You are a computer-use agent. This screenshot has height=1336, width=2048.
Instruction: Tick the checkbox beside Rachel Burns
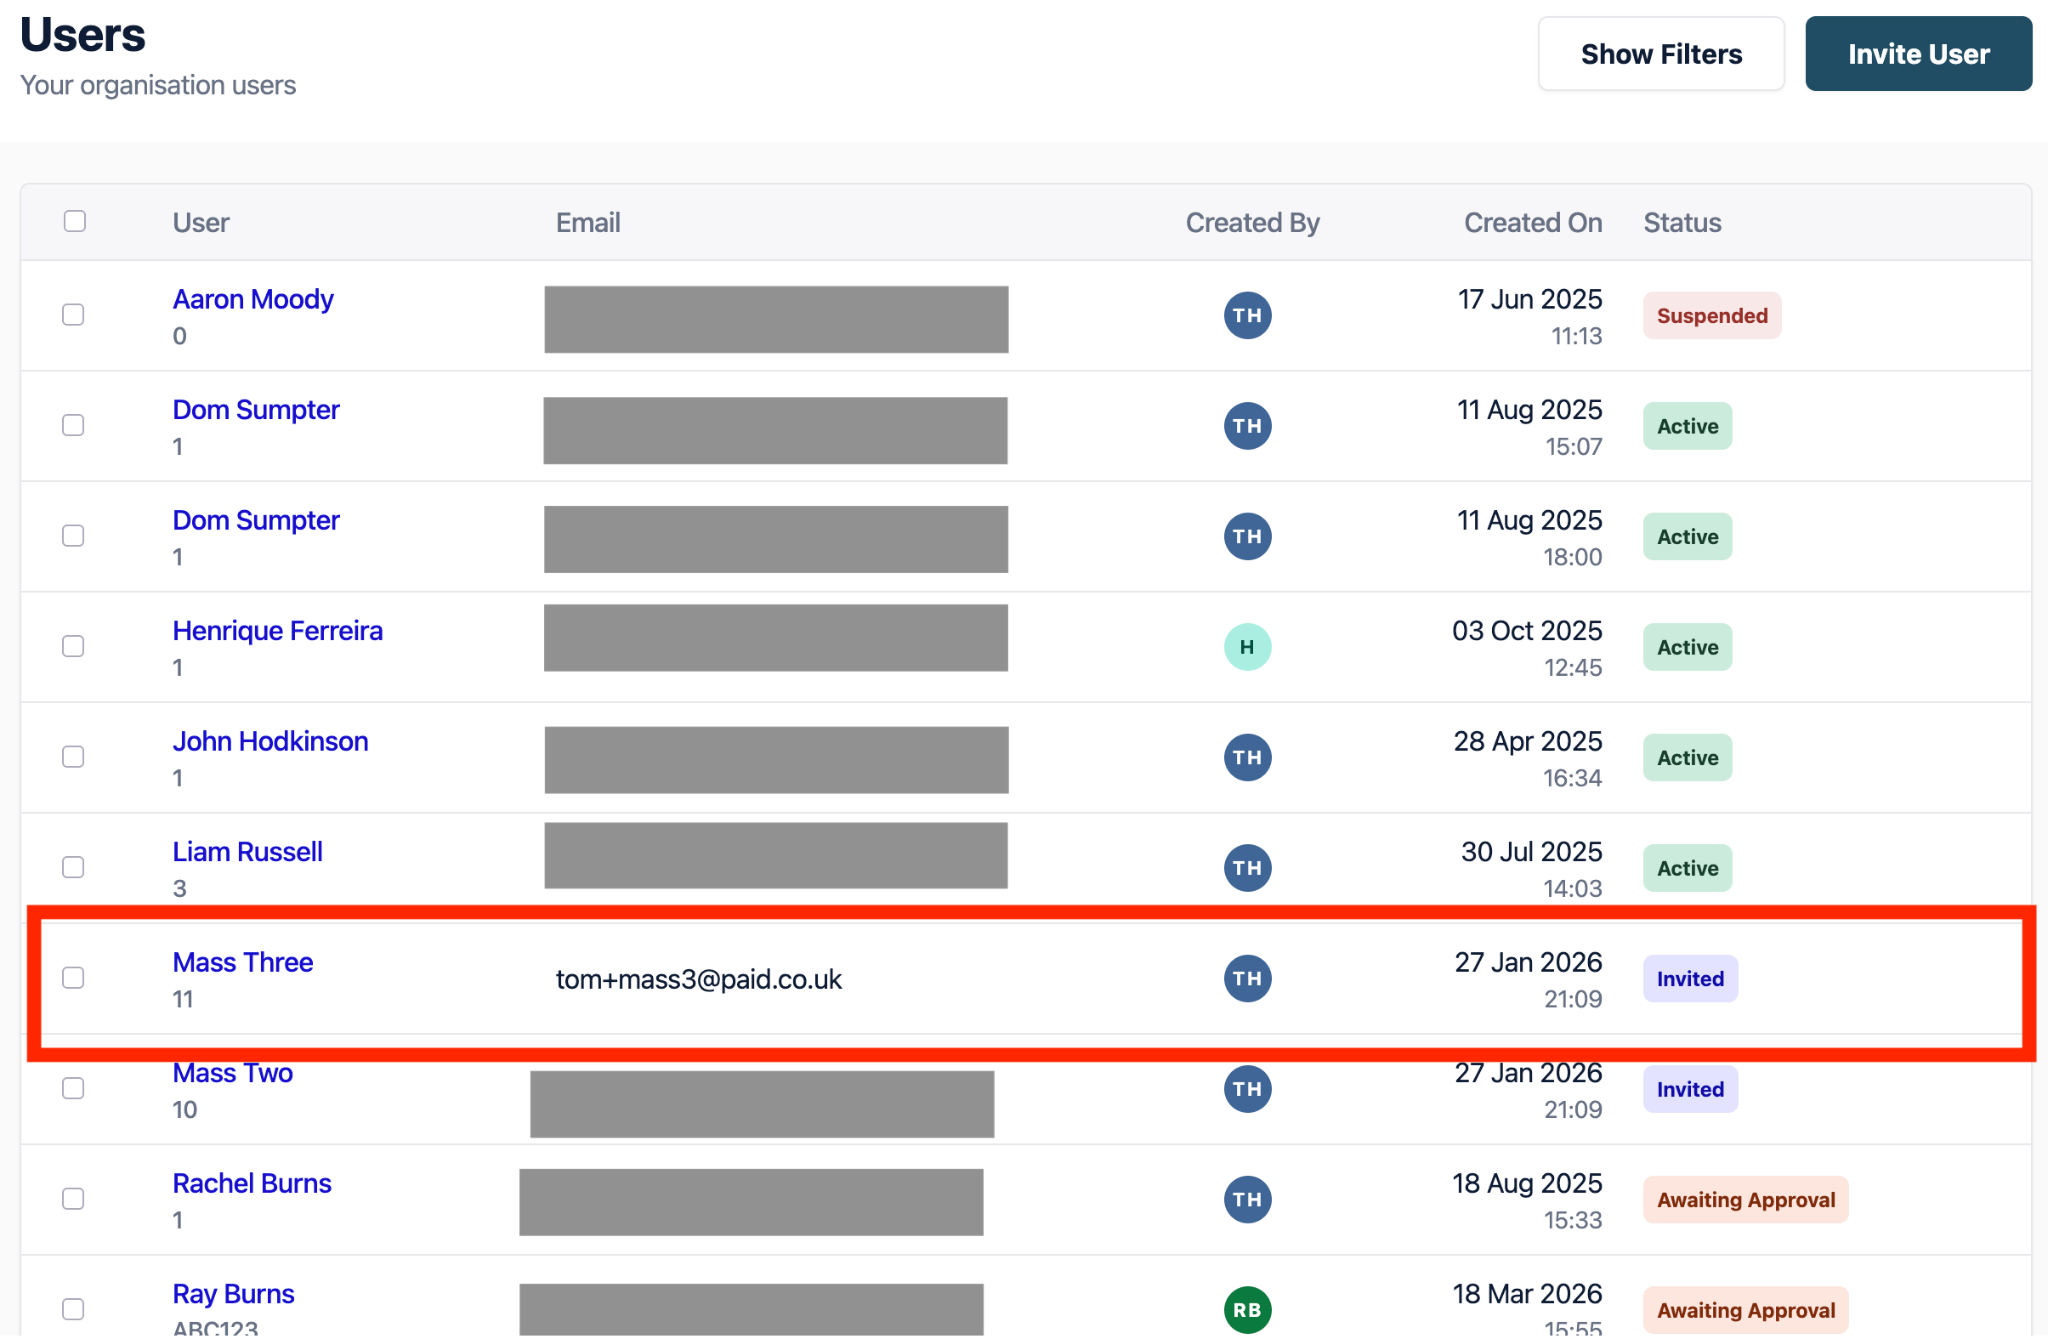pyautogui.click(x=73, y=1199)
